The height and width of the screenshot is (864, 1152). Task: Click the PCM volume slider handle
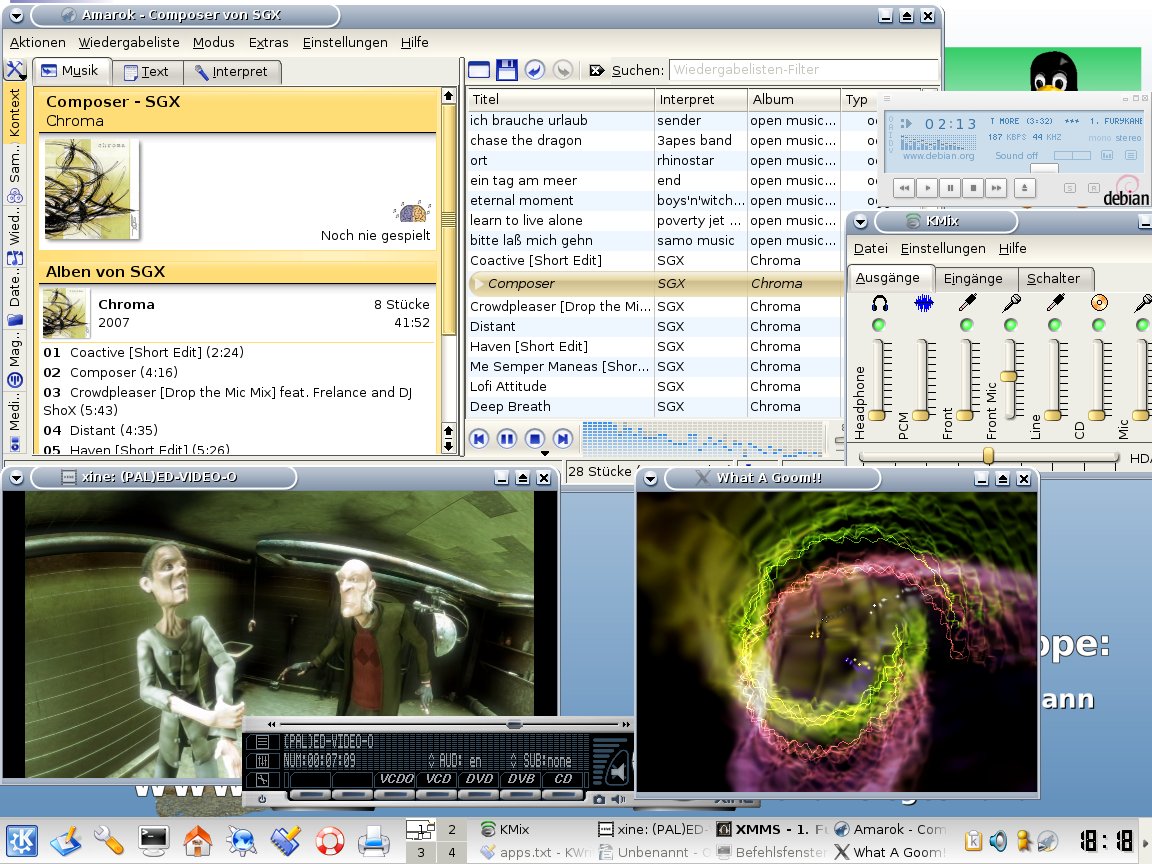[x=921, y=415]
